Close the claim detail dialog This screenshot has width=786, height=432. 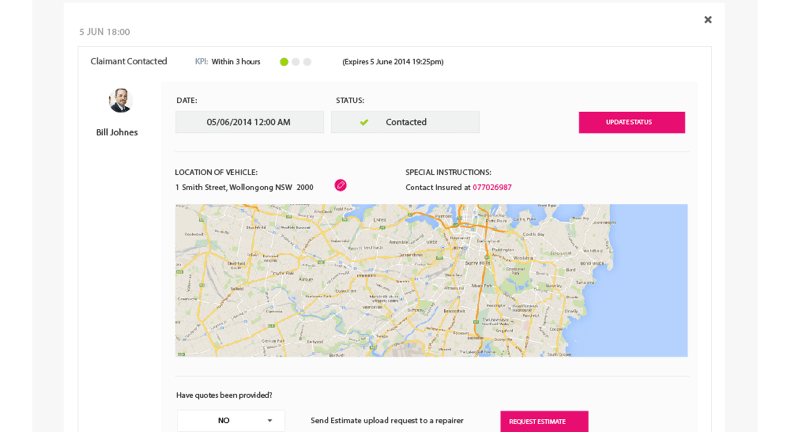point(707,20)
